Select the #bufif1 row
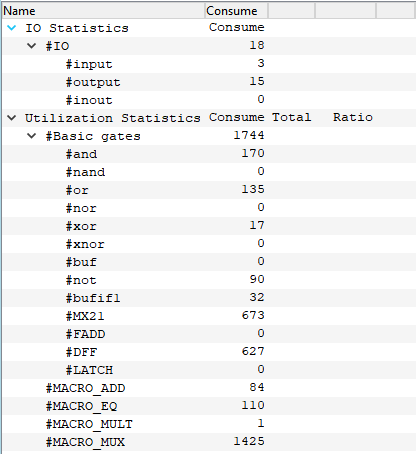Viewport: 416px width, 454px height. tap(209, 298)
